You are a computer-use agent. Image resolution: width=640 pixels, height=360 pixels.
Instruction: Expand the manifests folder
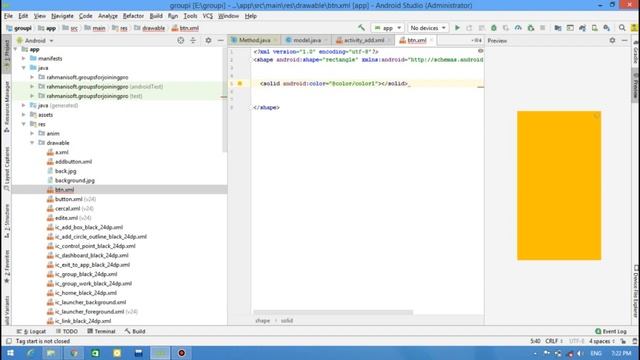pos(24,58)
